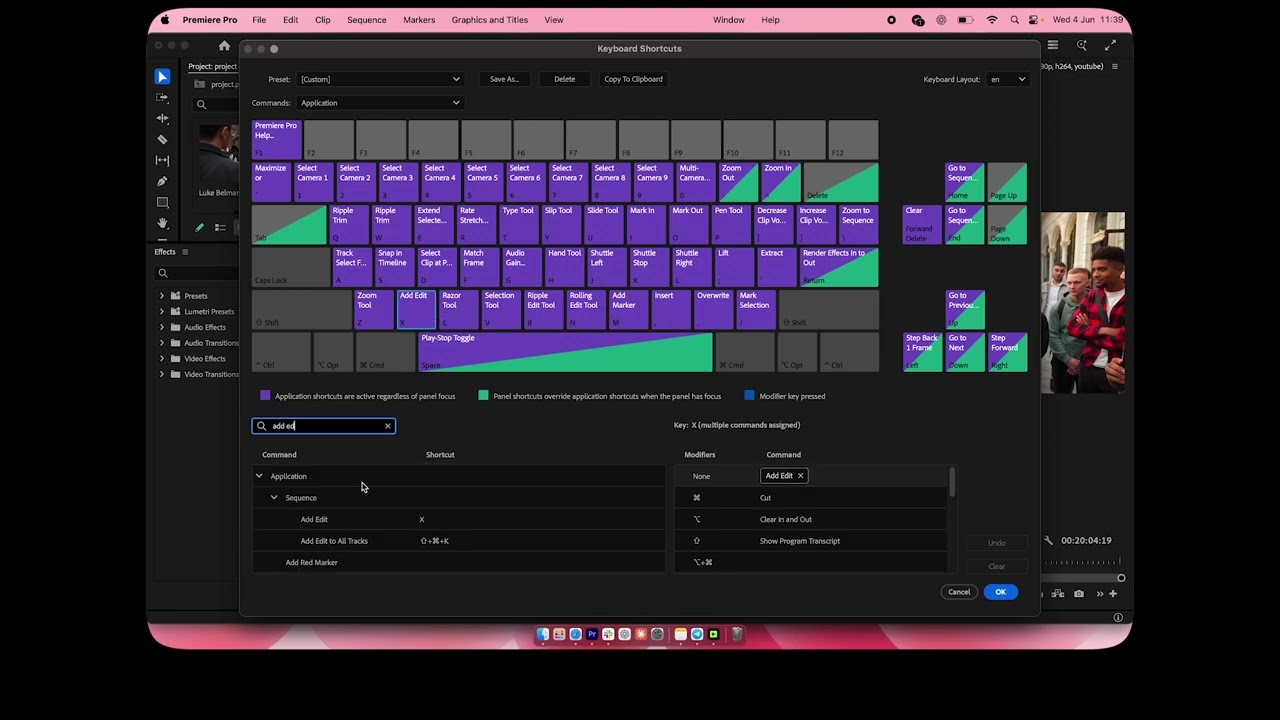This screenshot has width=1280, height=720.
Task: Go to the Home screen icon
Action: point(224,46)
